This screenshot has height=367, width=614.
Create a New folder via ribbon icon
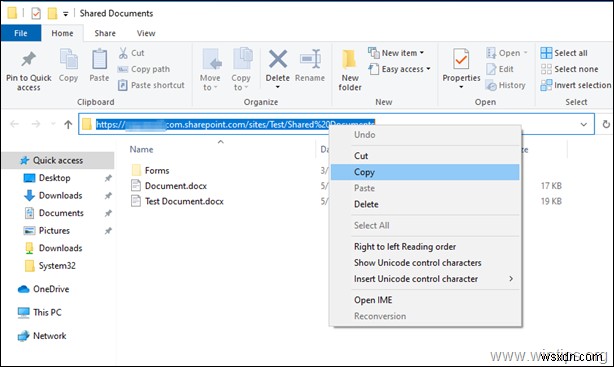(x=349, y=60)
